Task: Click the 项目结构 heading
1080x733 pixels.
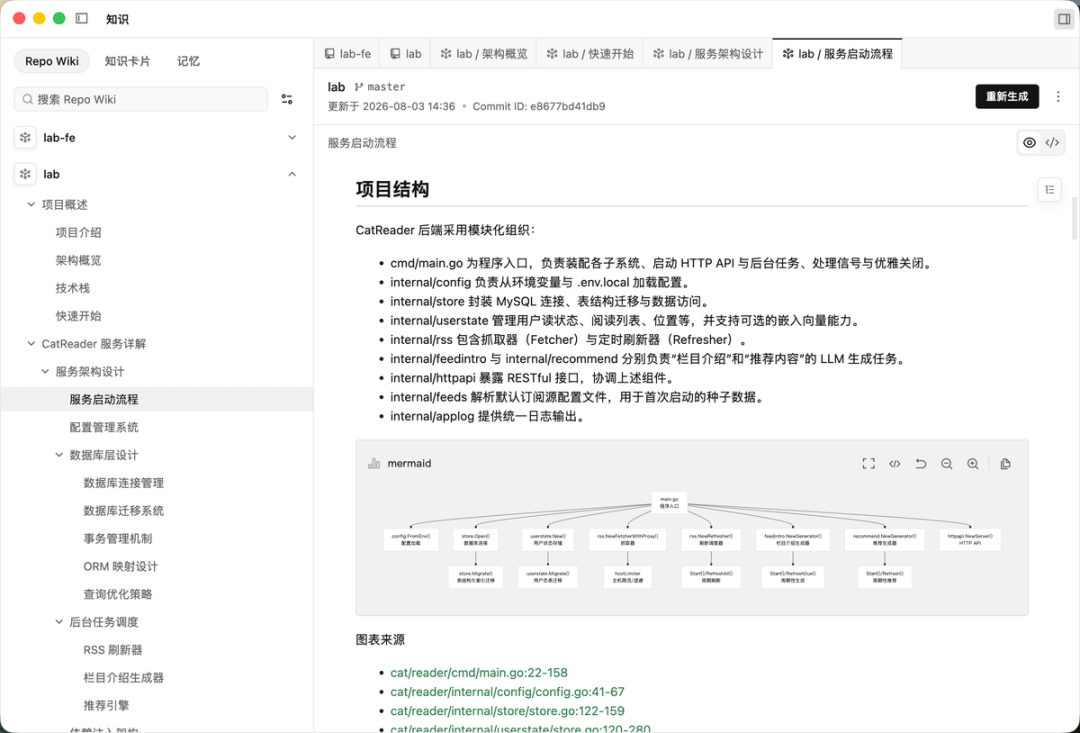Action: click(392, 189)
